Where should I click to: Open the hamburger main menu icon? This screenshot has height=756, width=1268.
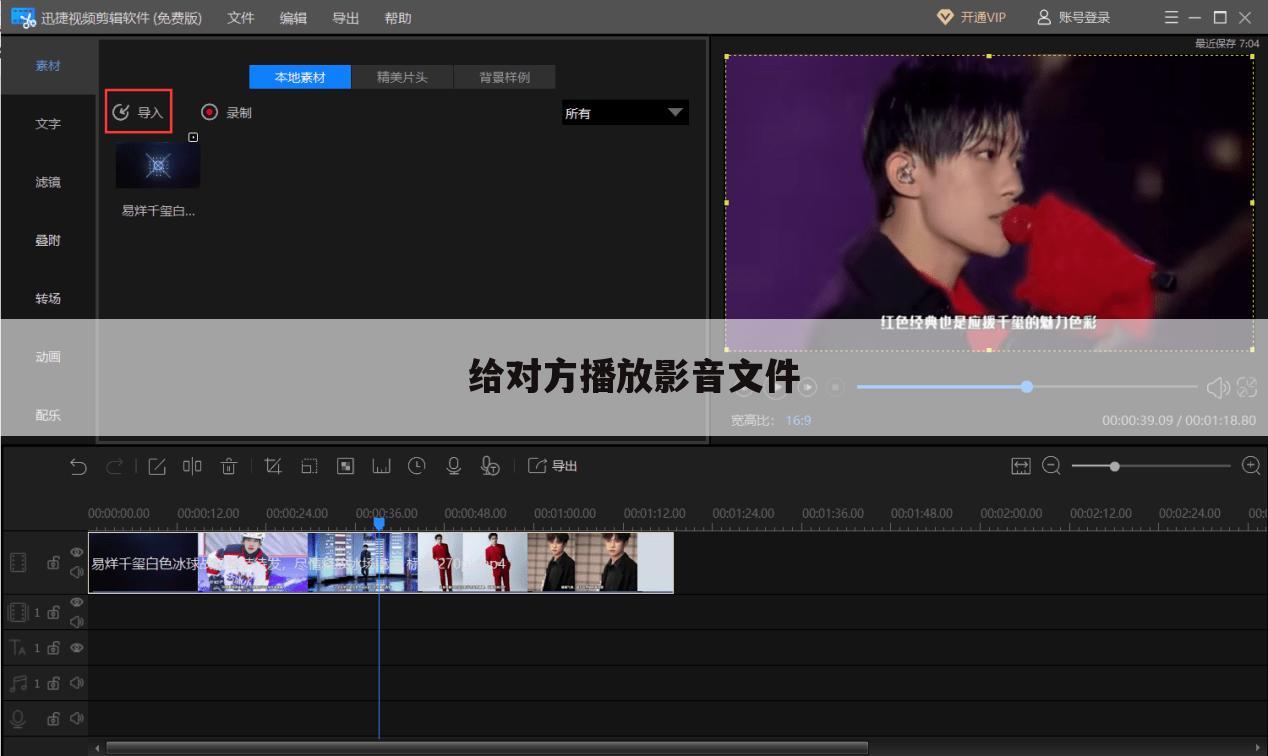(x=1172, y=17)
